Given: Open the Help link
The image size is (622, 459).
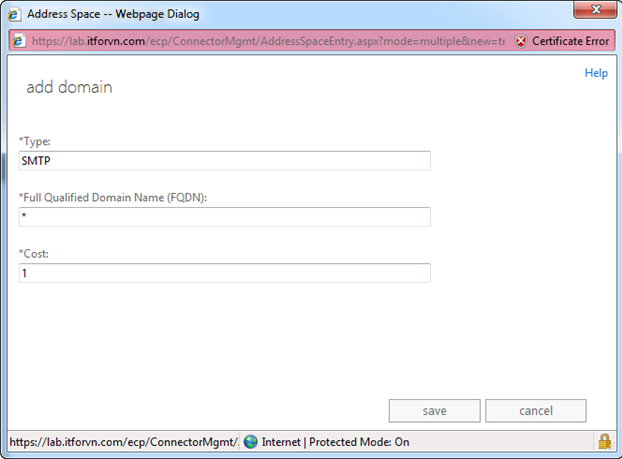Looking at the screenshot, I should coord(595,73).
